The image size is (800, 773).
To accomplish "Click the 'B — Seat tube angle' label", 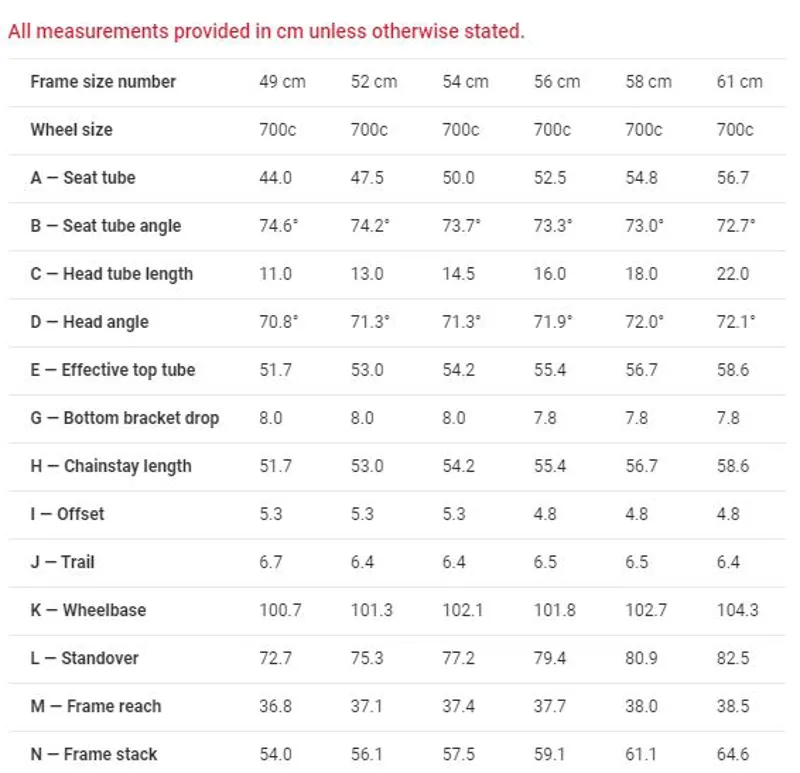I will pos(105,226).
